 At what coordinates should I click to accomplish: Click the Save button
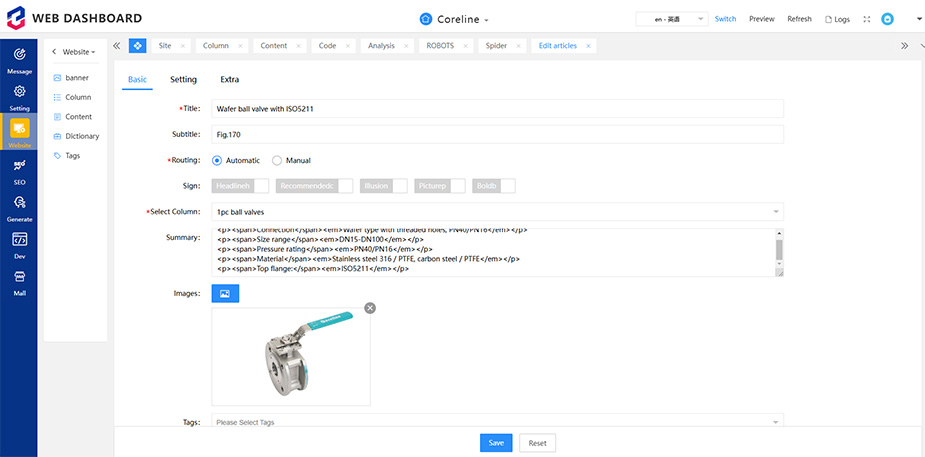[496, 443]
